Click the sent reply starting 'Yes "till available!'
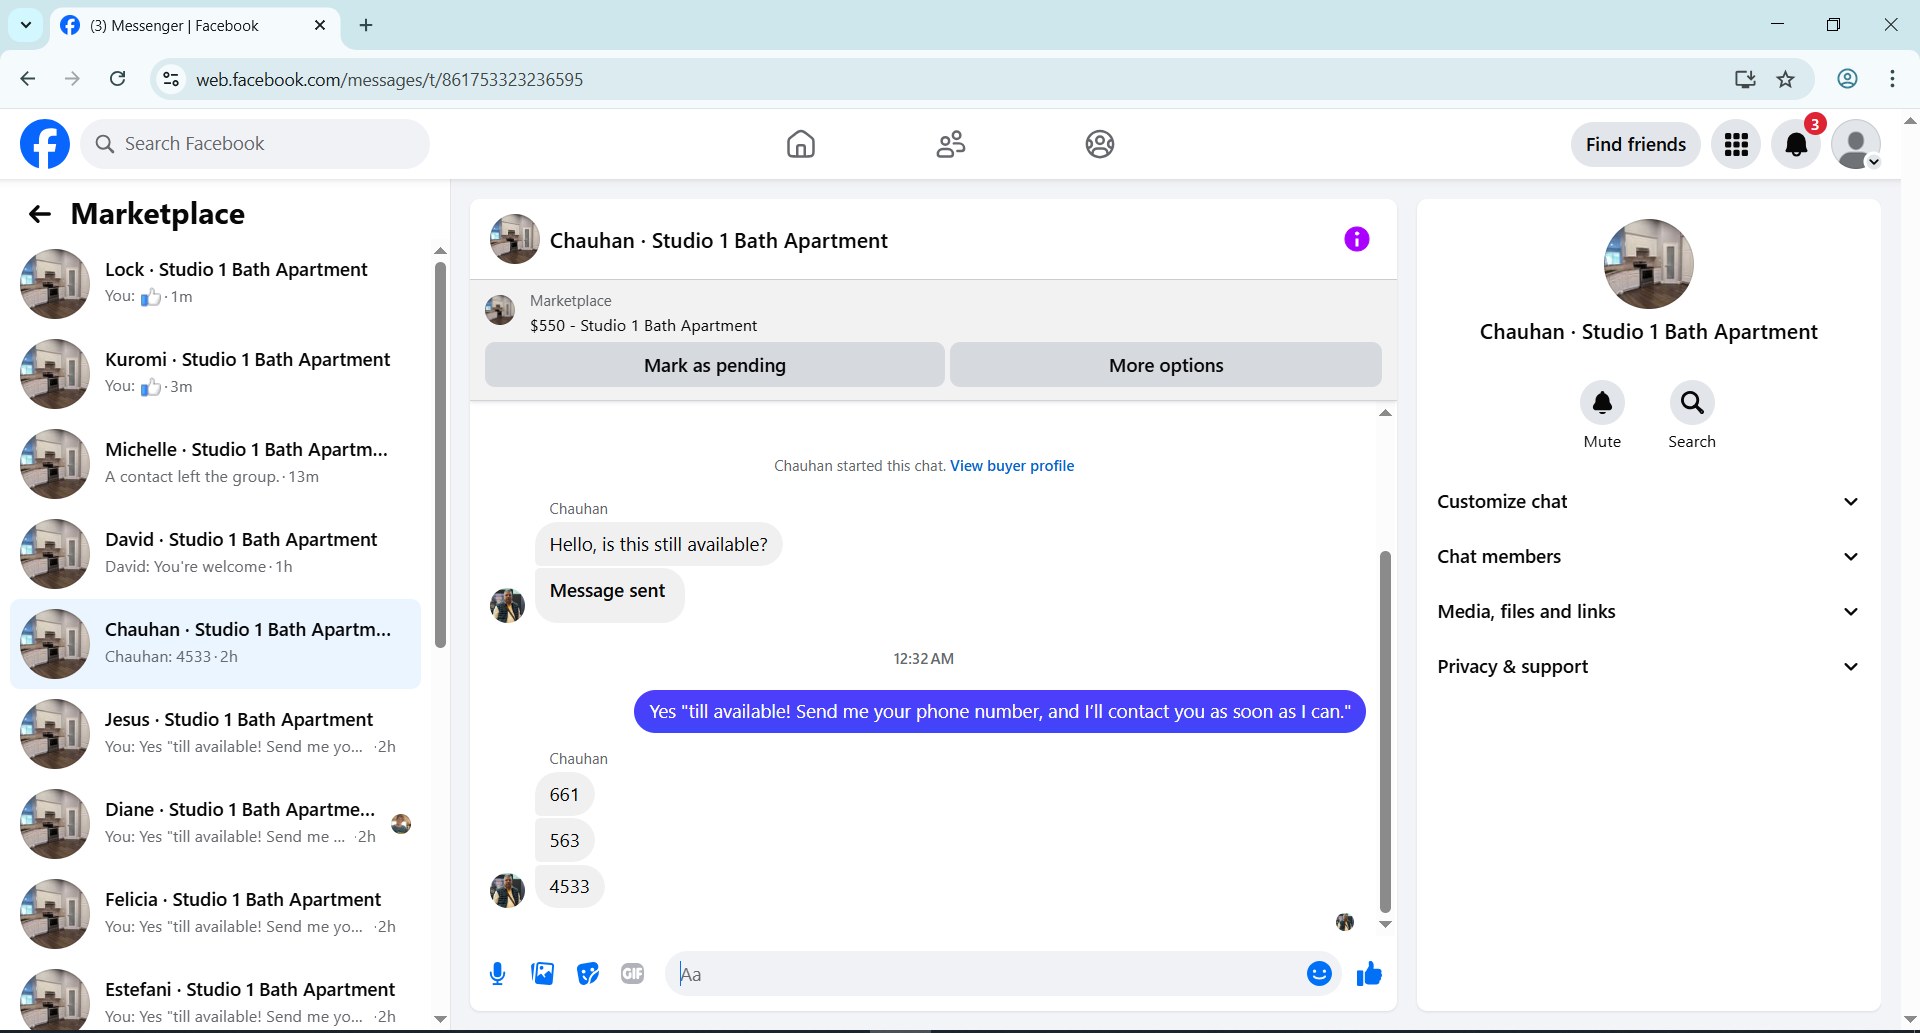This screenshot has height=1033, width=1920. [x=1000, y=712]
